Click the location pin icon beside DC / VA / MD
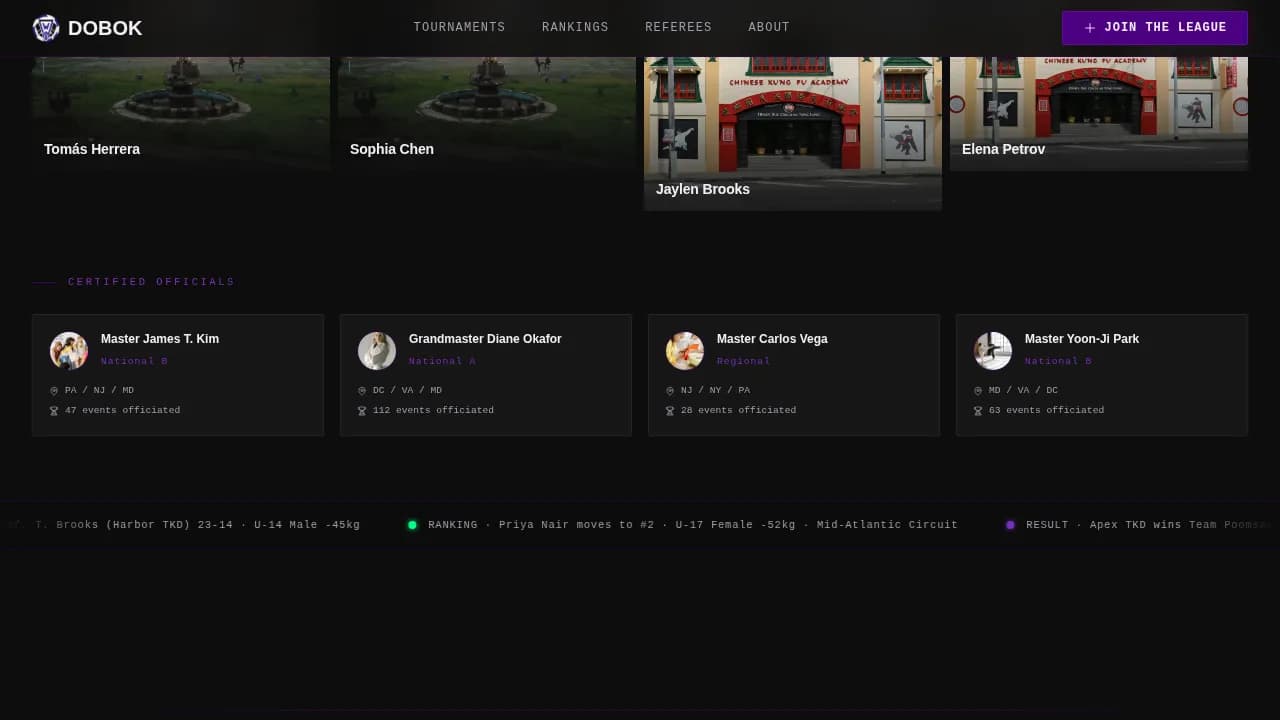This screenshot has height=720, width=1280. click(x=362, y=391)
